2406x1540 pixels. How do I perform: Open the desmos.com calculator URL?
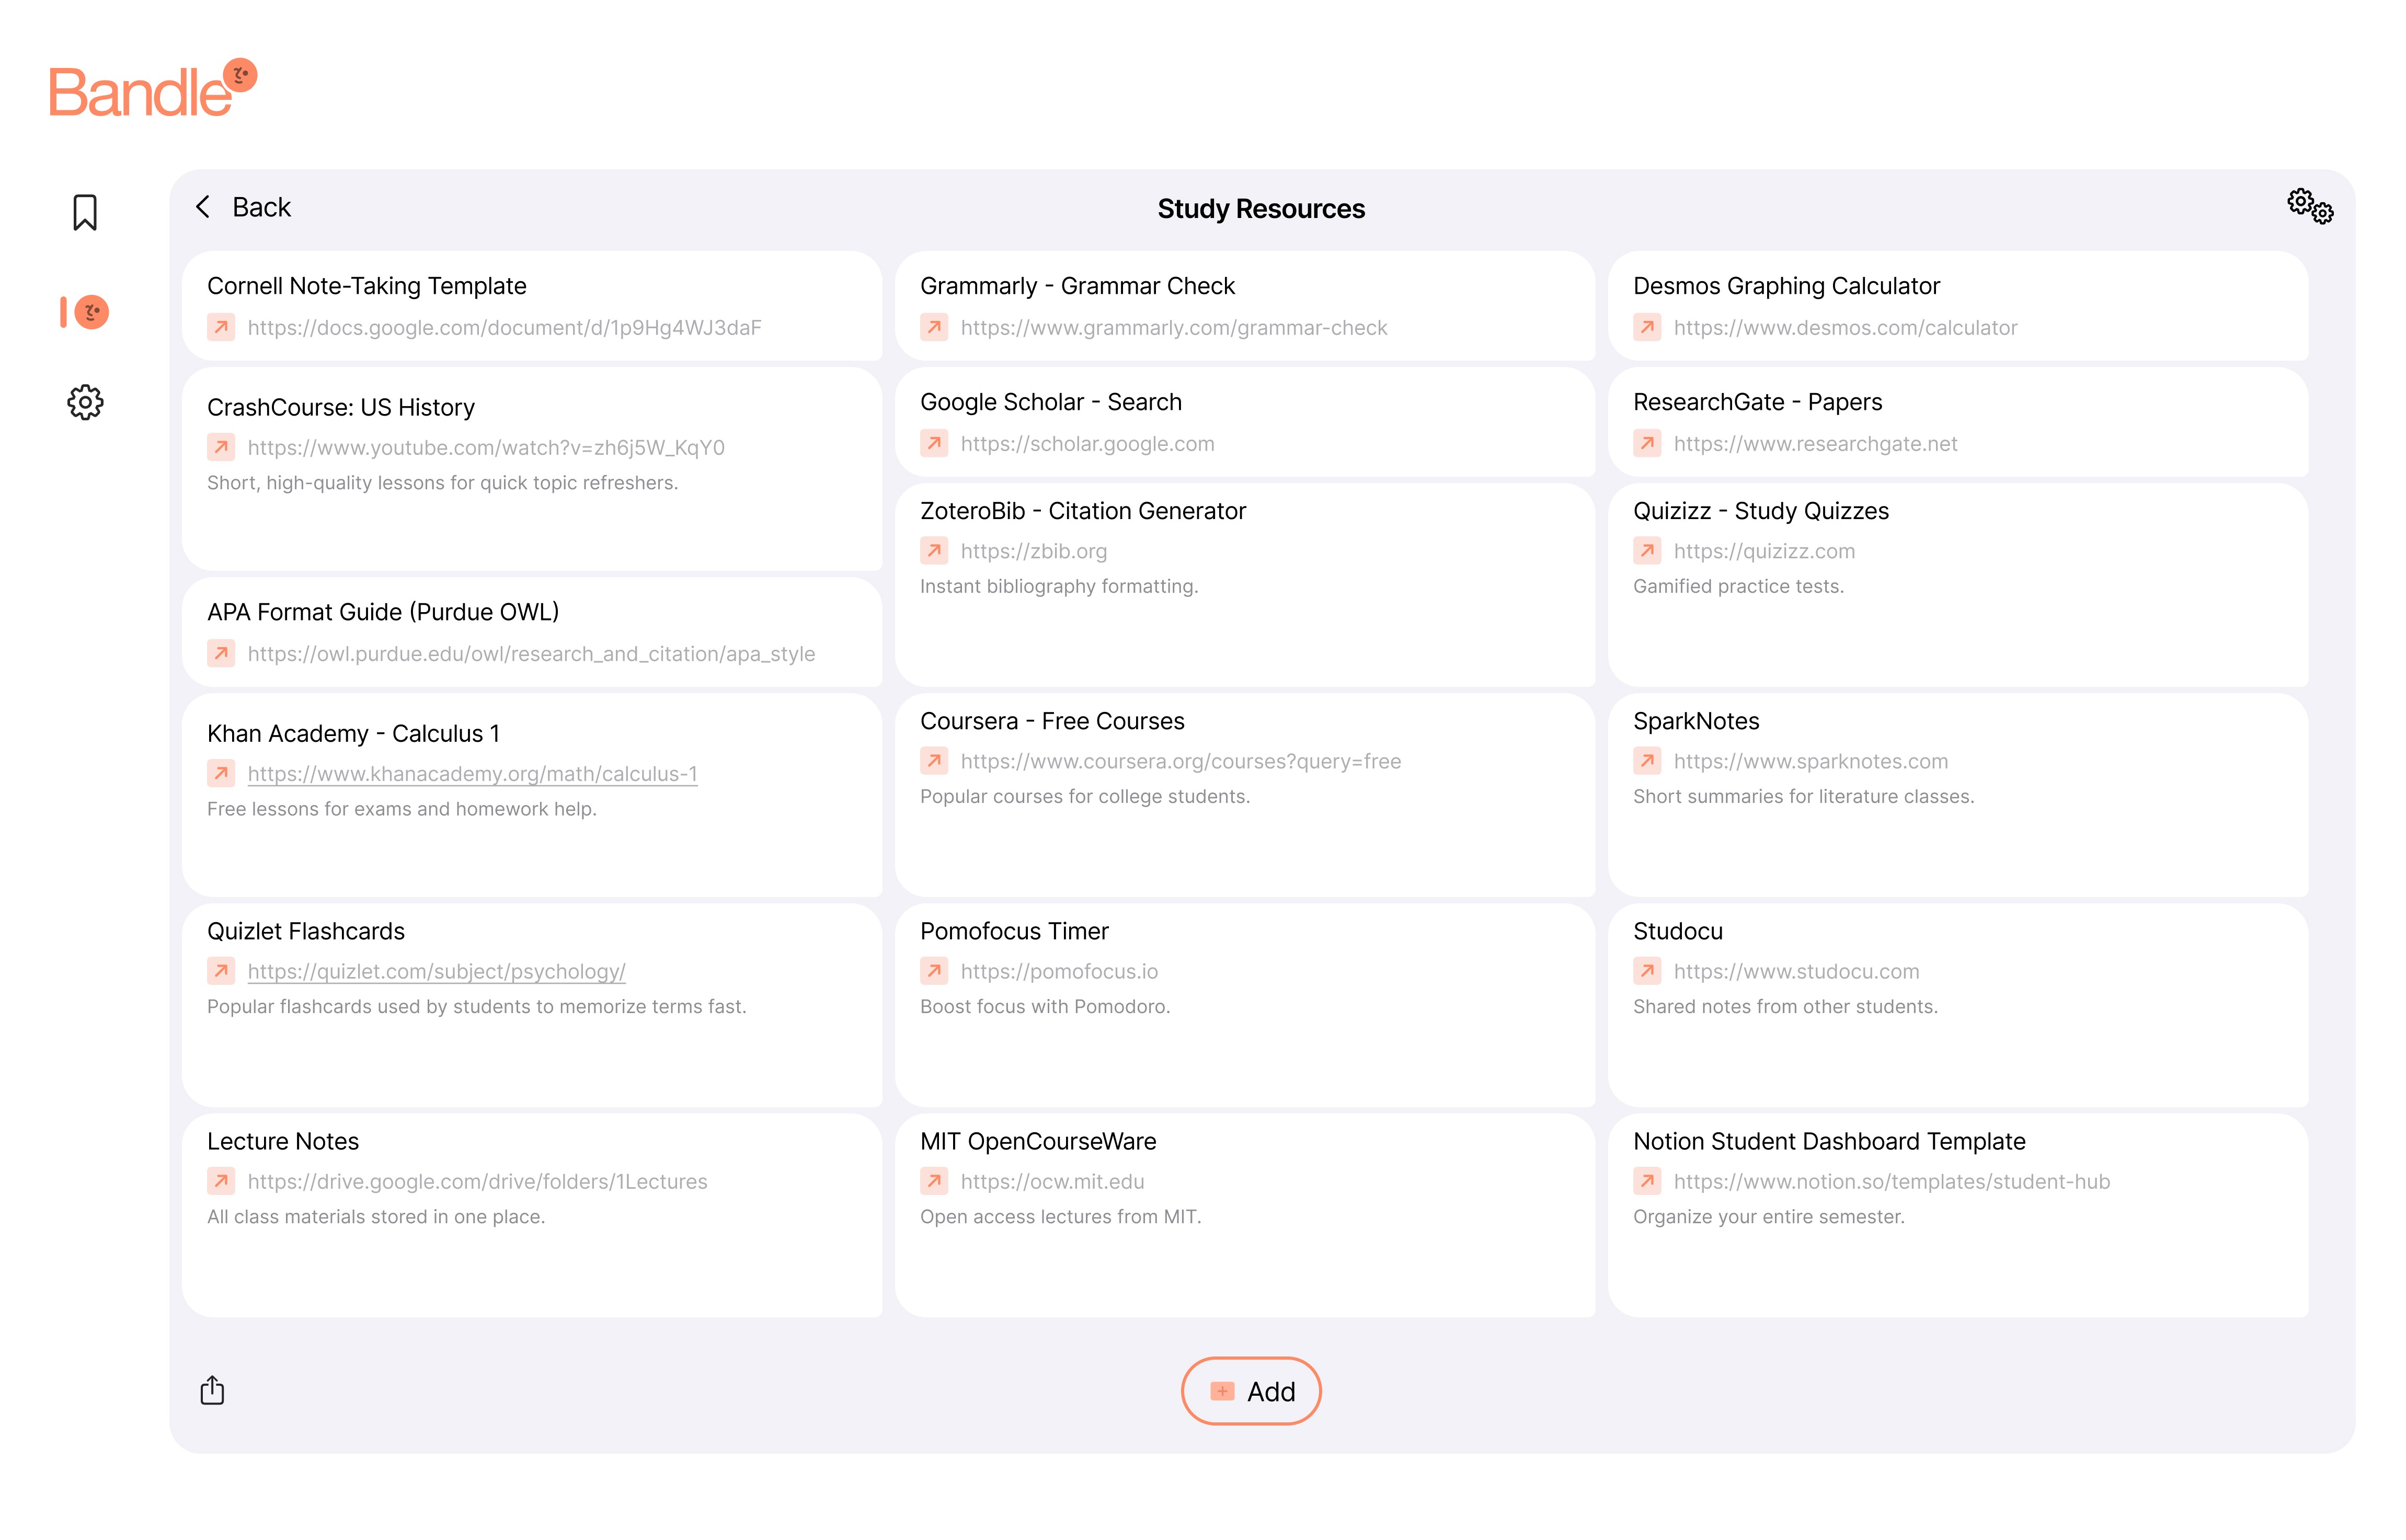pyautogui.click(x=1845, y=328)
